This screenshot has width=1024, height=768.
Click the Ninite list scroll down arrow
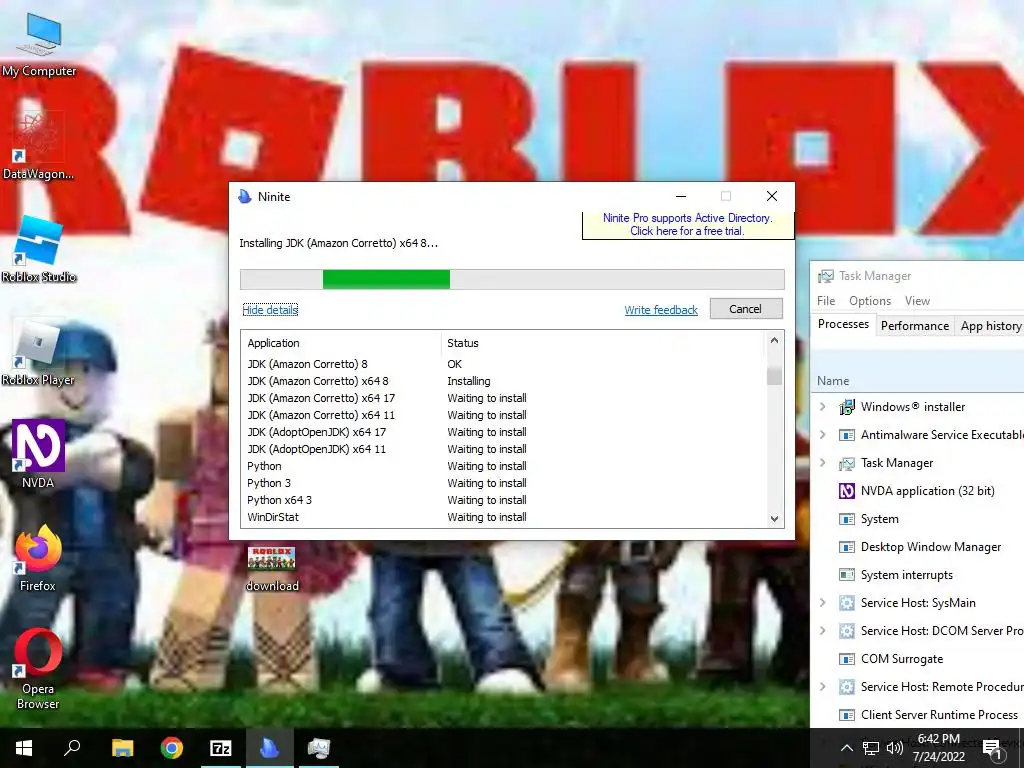pyautogui.click(x=775, y=519)
